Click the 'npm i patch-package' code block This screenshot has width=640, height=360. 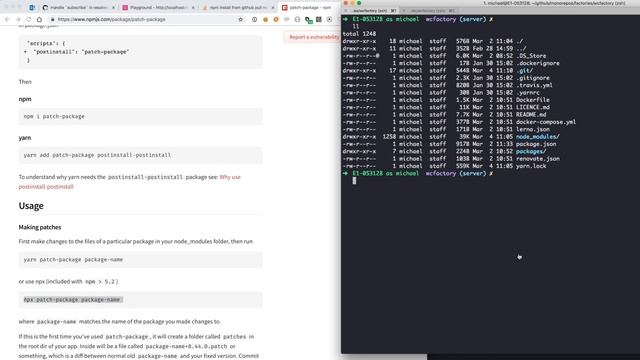pos(140,116)
